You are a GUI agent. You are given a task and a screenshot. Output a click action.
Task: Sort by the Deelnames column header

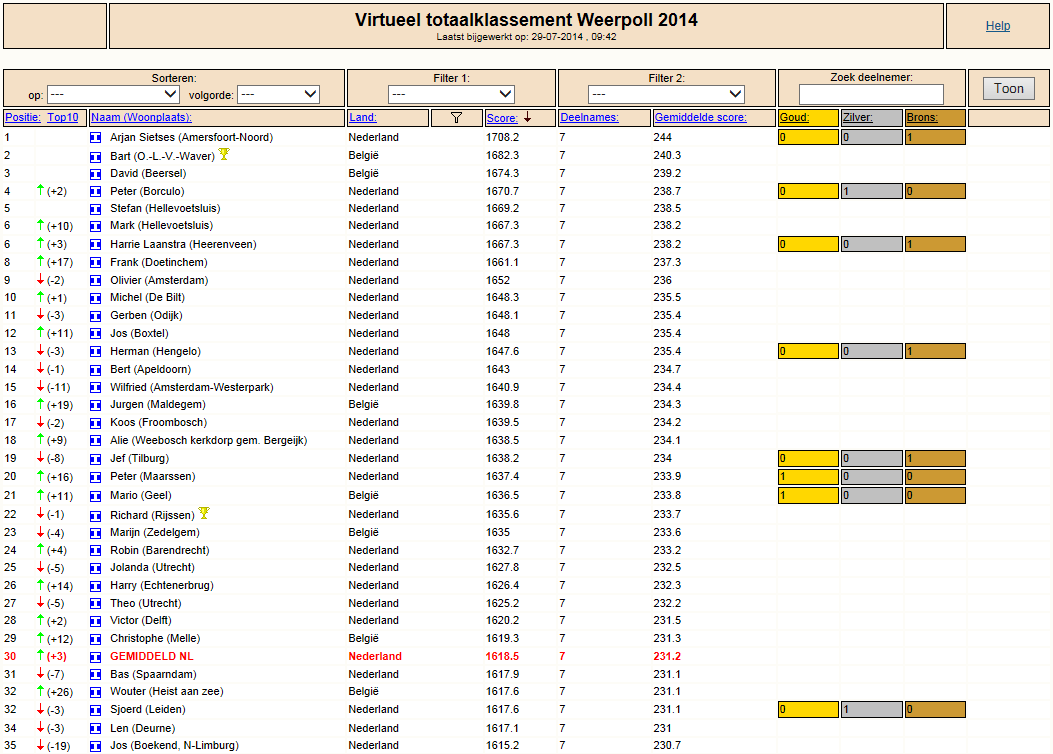(590, 117)
